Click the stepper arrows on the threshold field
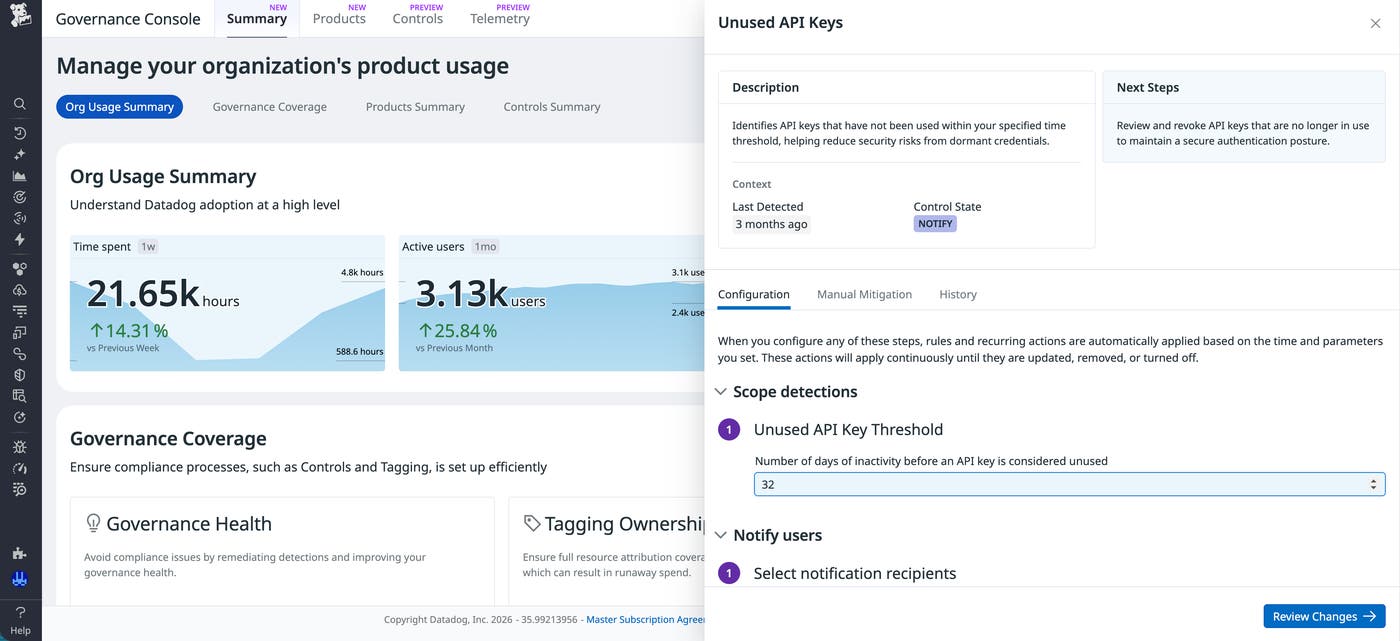This screenshot has height=641, width=1400. point(1372,485)
